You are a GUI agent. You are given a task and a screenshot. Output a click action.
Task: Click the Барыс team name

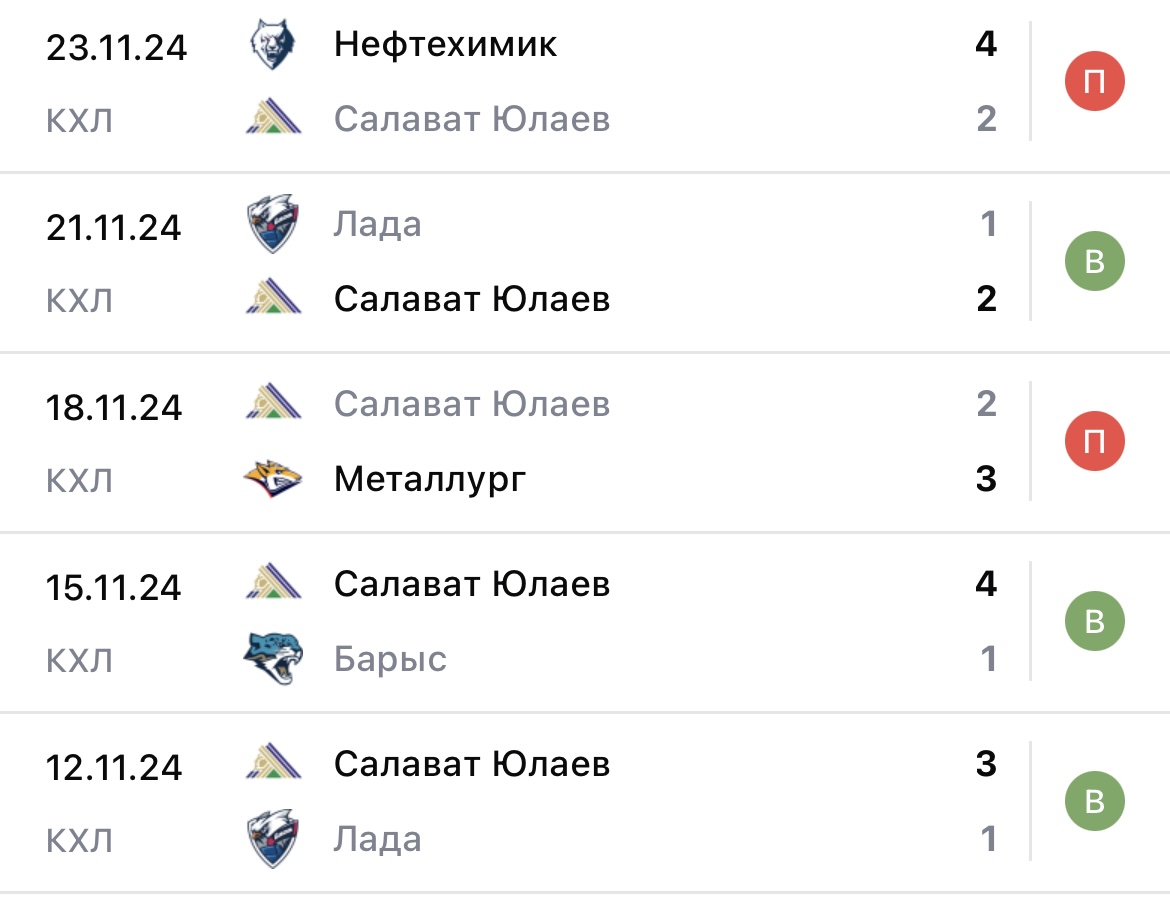(392, 657)
